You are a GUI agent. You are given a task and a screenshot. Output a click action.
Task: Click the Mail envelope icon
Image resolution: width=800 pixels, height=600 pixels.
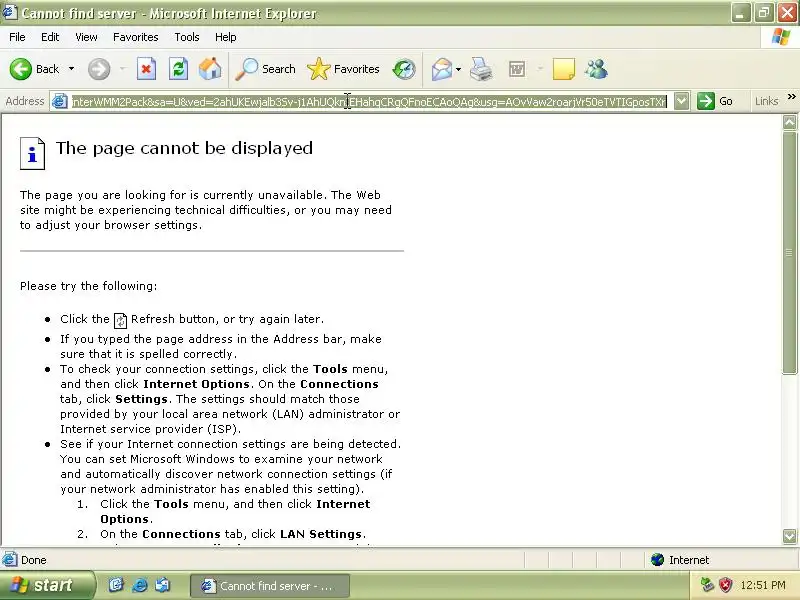(x=441, y=69)
